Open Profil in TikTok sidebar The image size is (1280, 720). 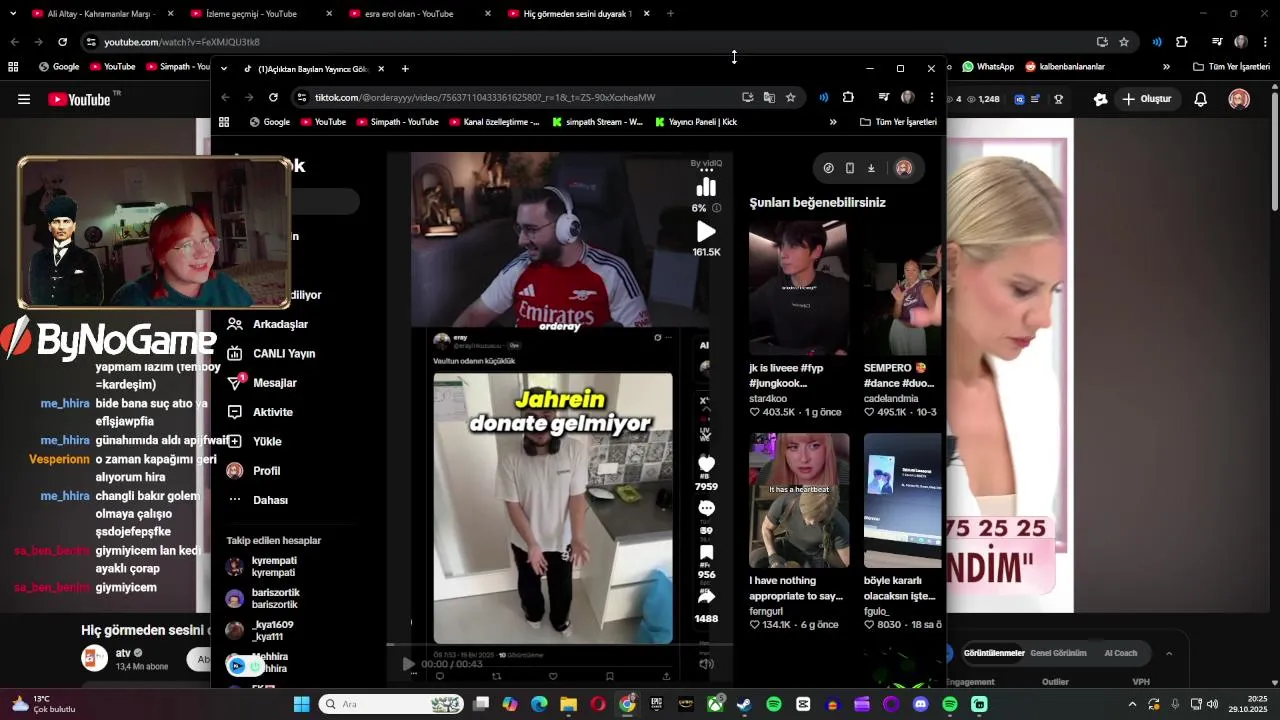[254, 471]
